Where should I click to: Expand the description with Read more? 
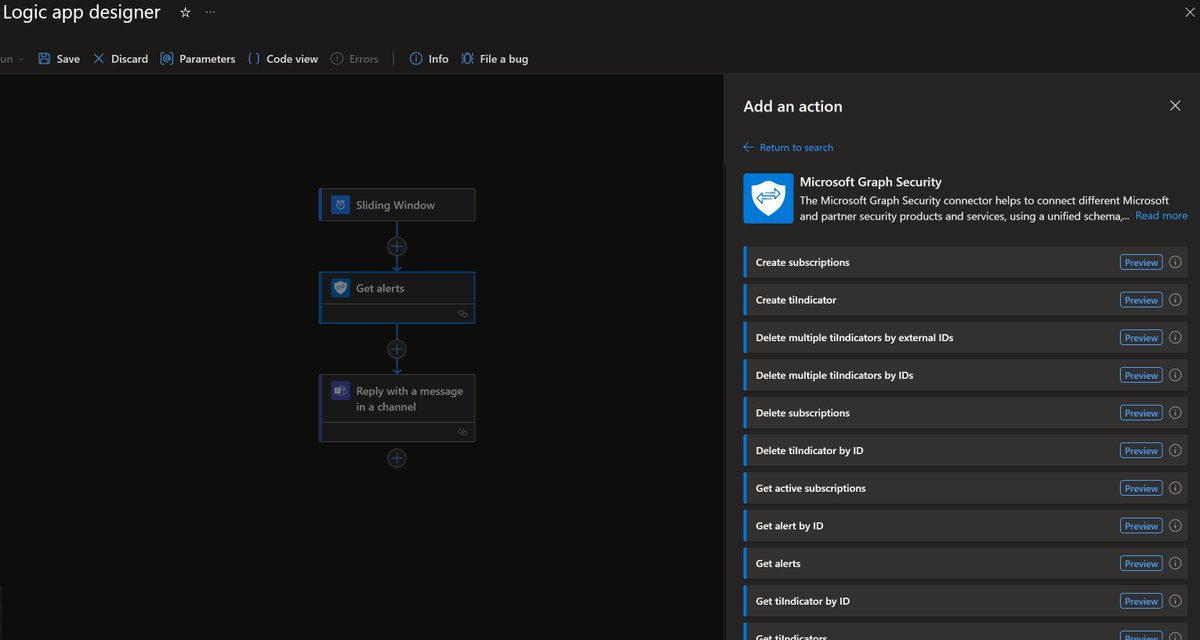coord(1161,215)
